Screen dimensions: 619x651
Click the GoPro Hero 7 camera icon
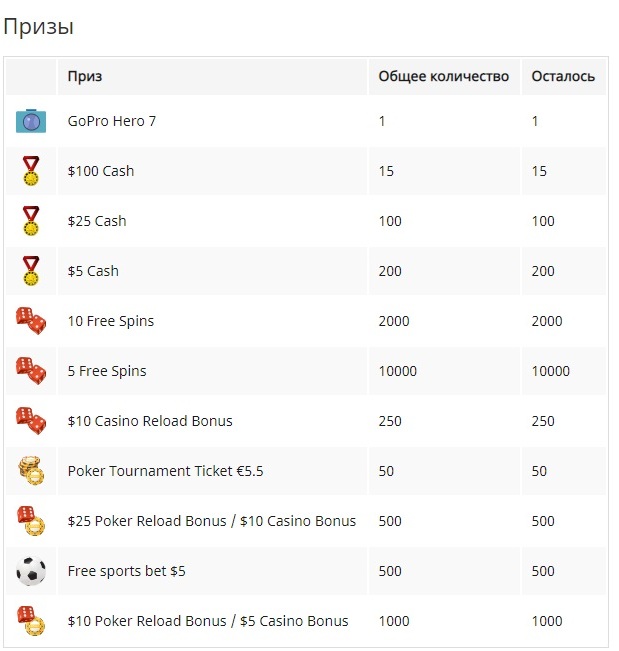click(31, 121)
